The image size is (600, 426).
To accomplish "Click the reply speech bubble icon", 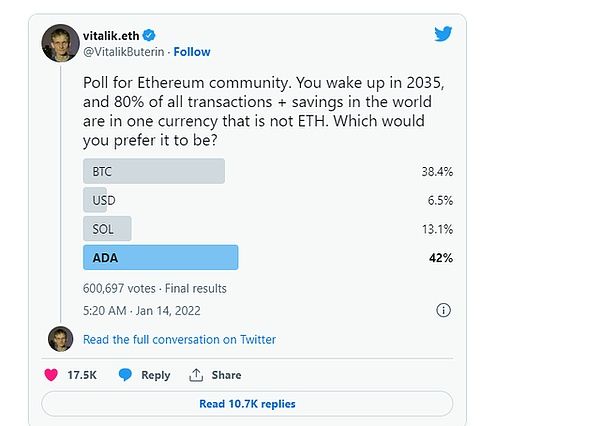I will coord(125,375).
